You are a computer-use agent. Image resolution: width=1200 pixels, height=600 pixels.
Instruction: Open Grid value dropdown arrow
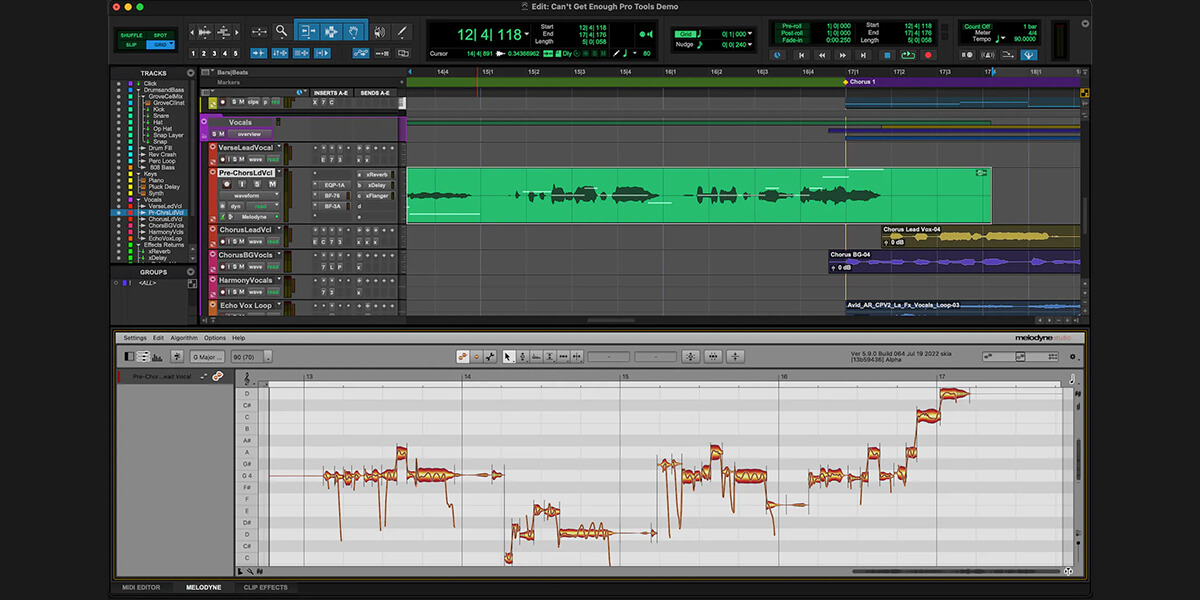[x=750, y=34]
